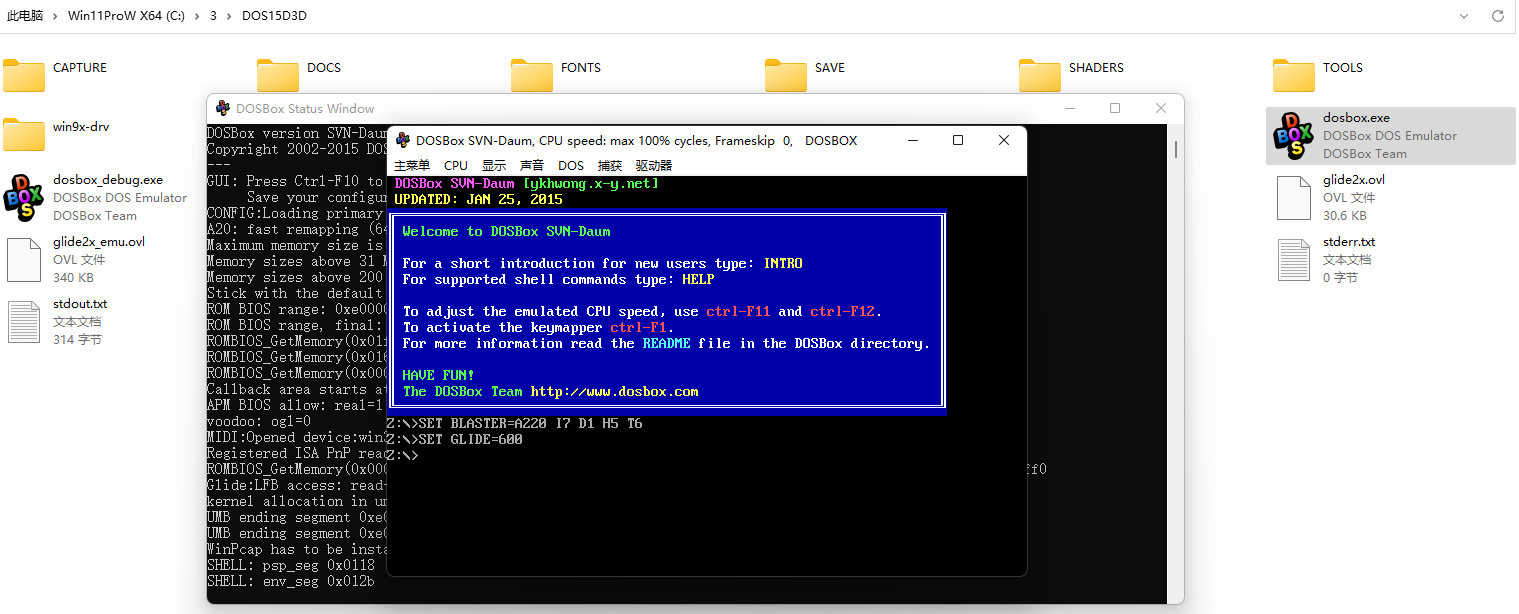The image size is (1519, 614).
Task: Click the SHADERS folder icon
Action: tap(1039, 75)
